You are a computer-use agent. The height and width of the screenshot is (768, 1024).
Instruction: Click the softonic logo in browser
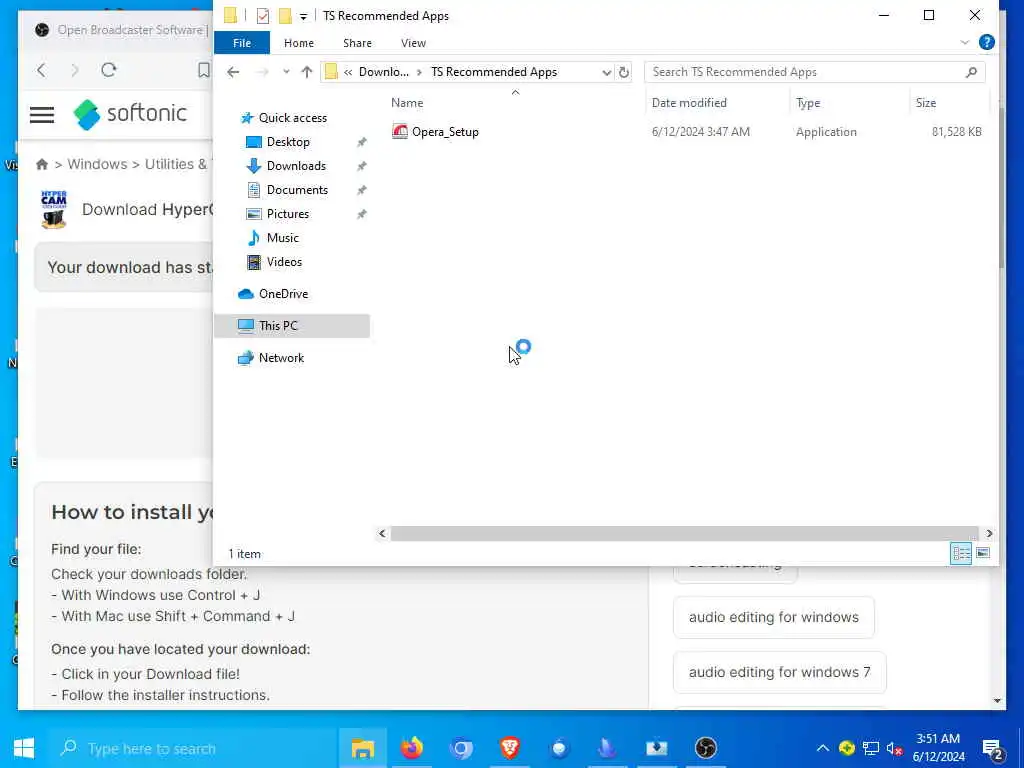(130, 114)
